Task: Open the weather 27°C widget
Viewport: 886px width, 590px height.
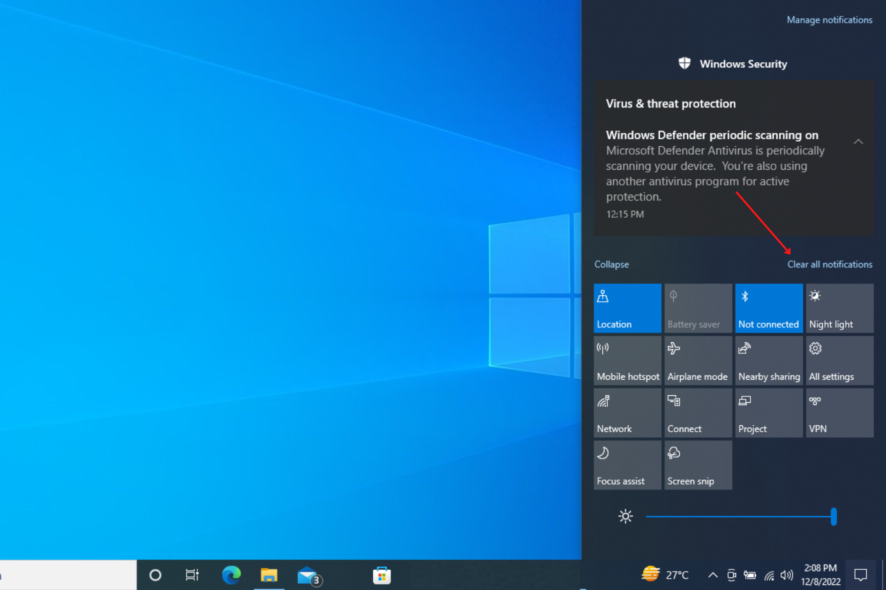Action: 665,575
